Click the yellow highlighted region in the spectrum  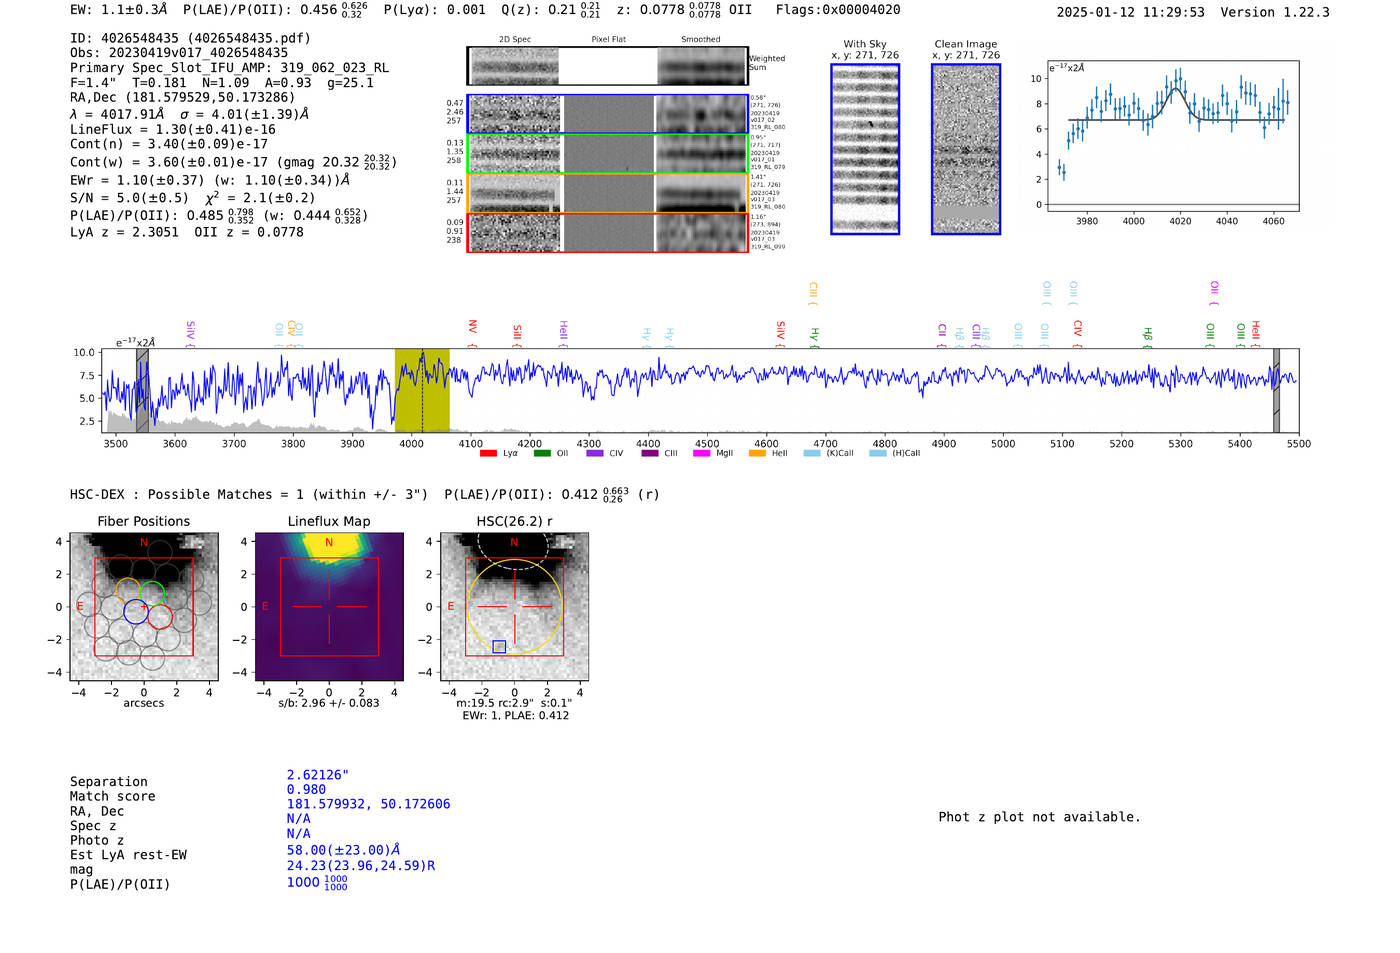click(422, 391)
